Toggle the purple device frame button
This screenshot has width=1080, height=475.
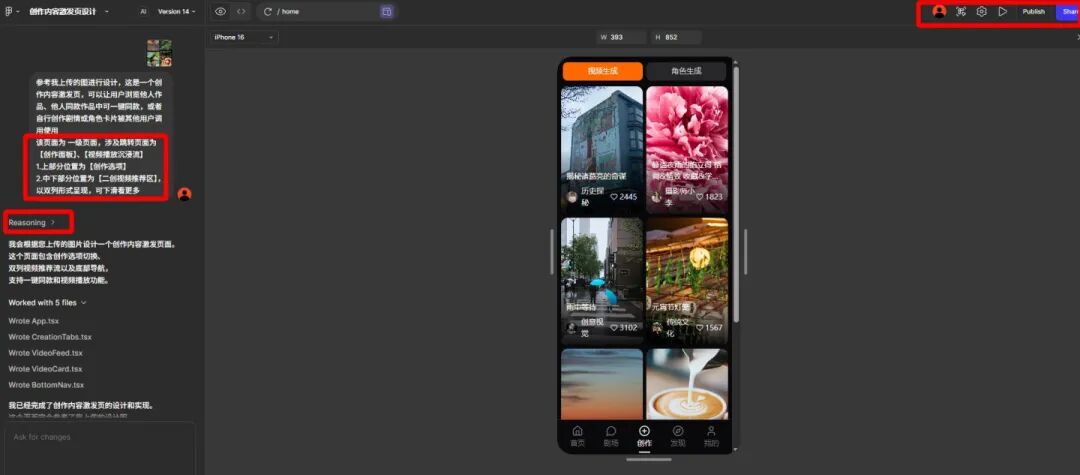click(x=387, y=12)
